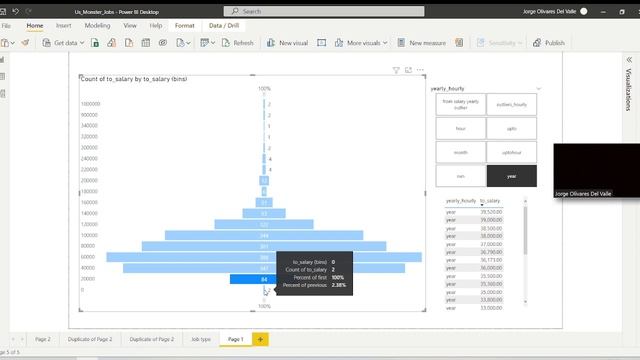This screenshot has height=360, width=640.
Task: Open the File menu
Action: point(6,26)
